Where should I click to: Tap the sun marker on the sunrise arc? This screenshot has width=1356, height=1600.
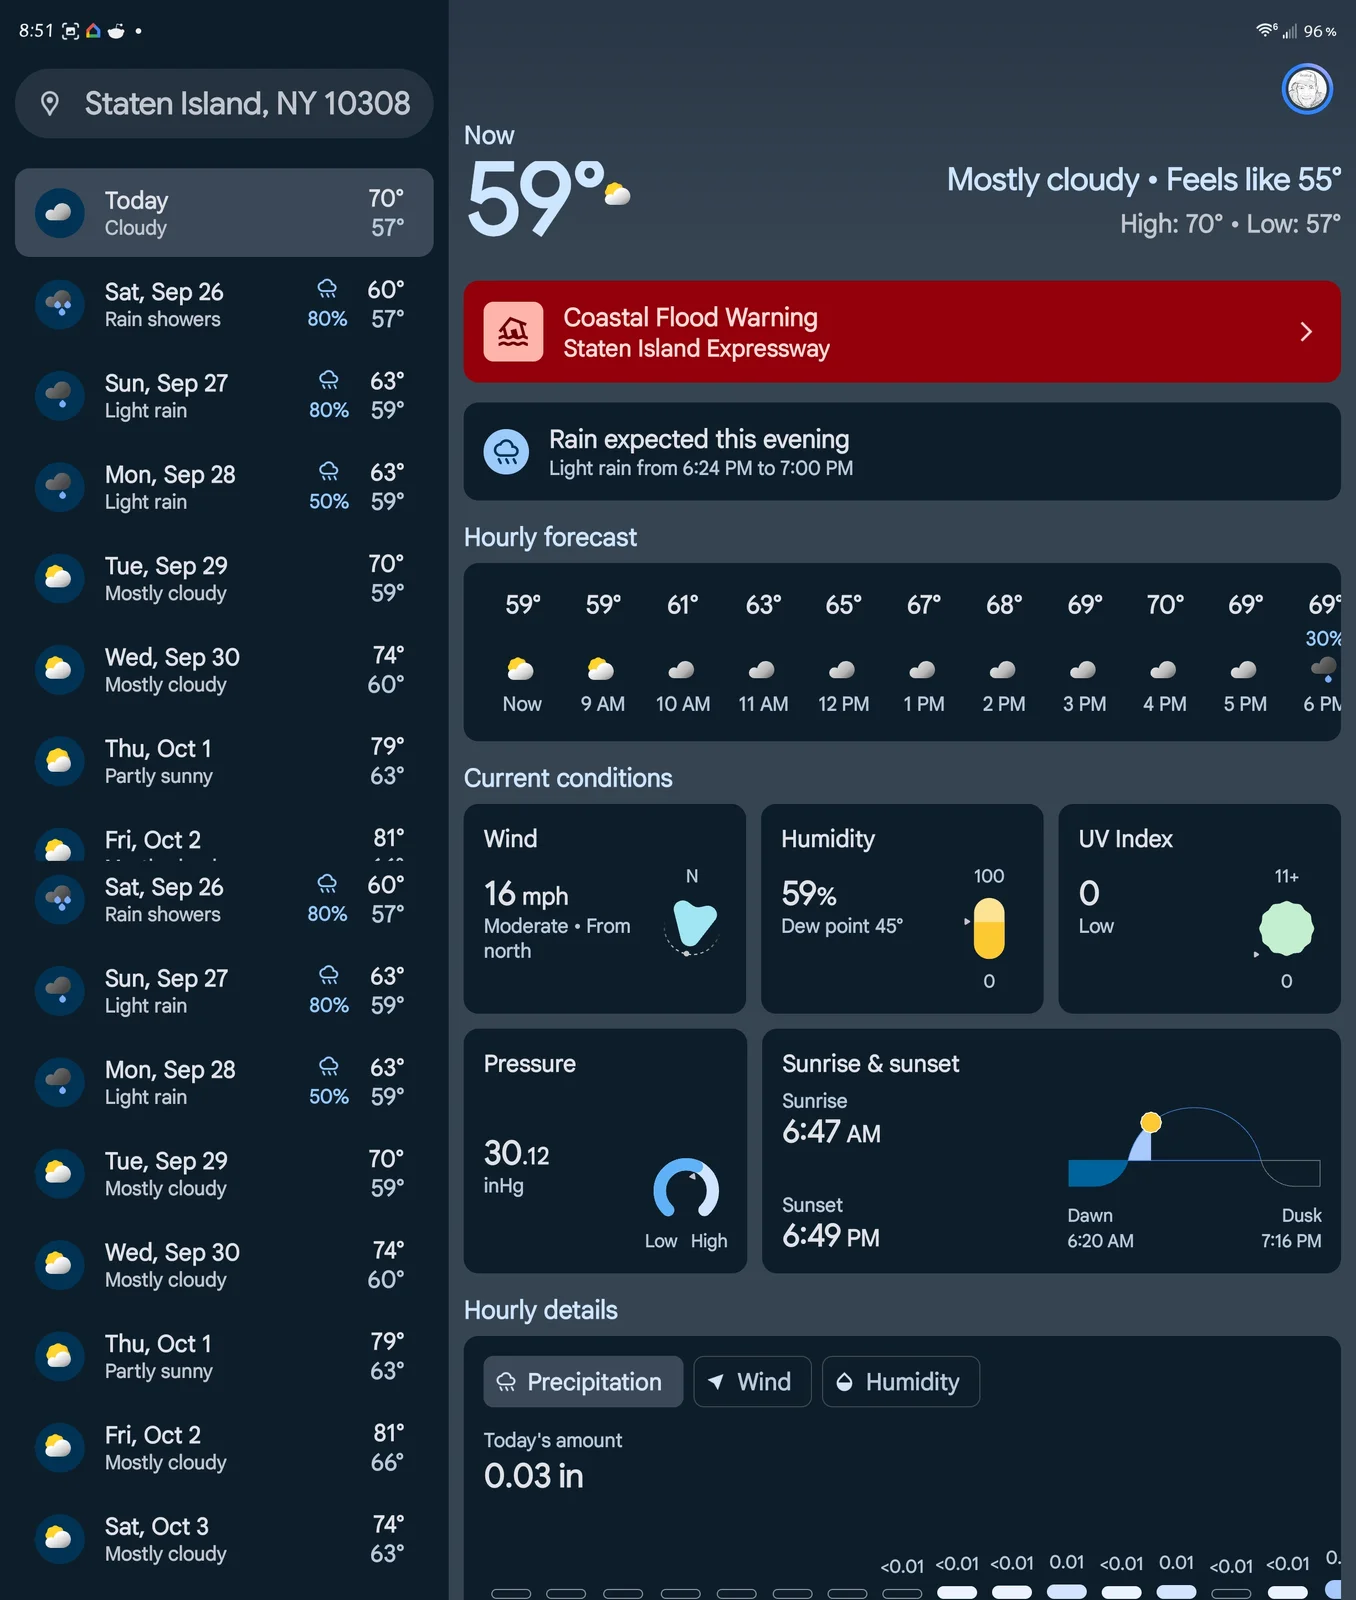(1151, 1122)
